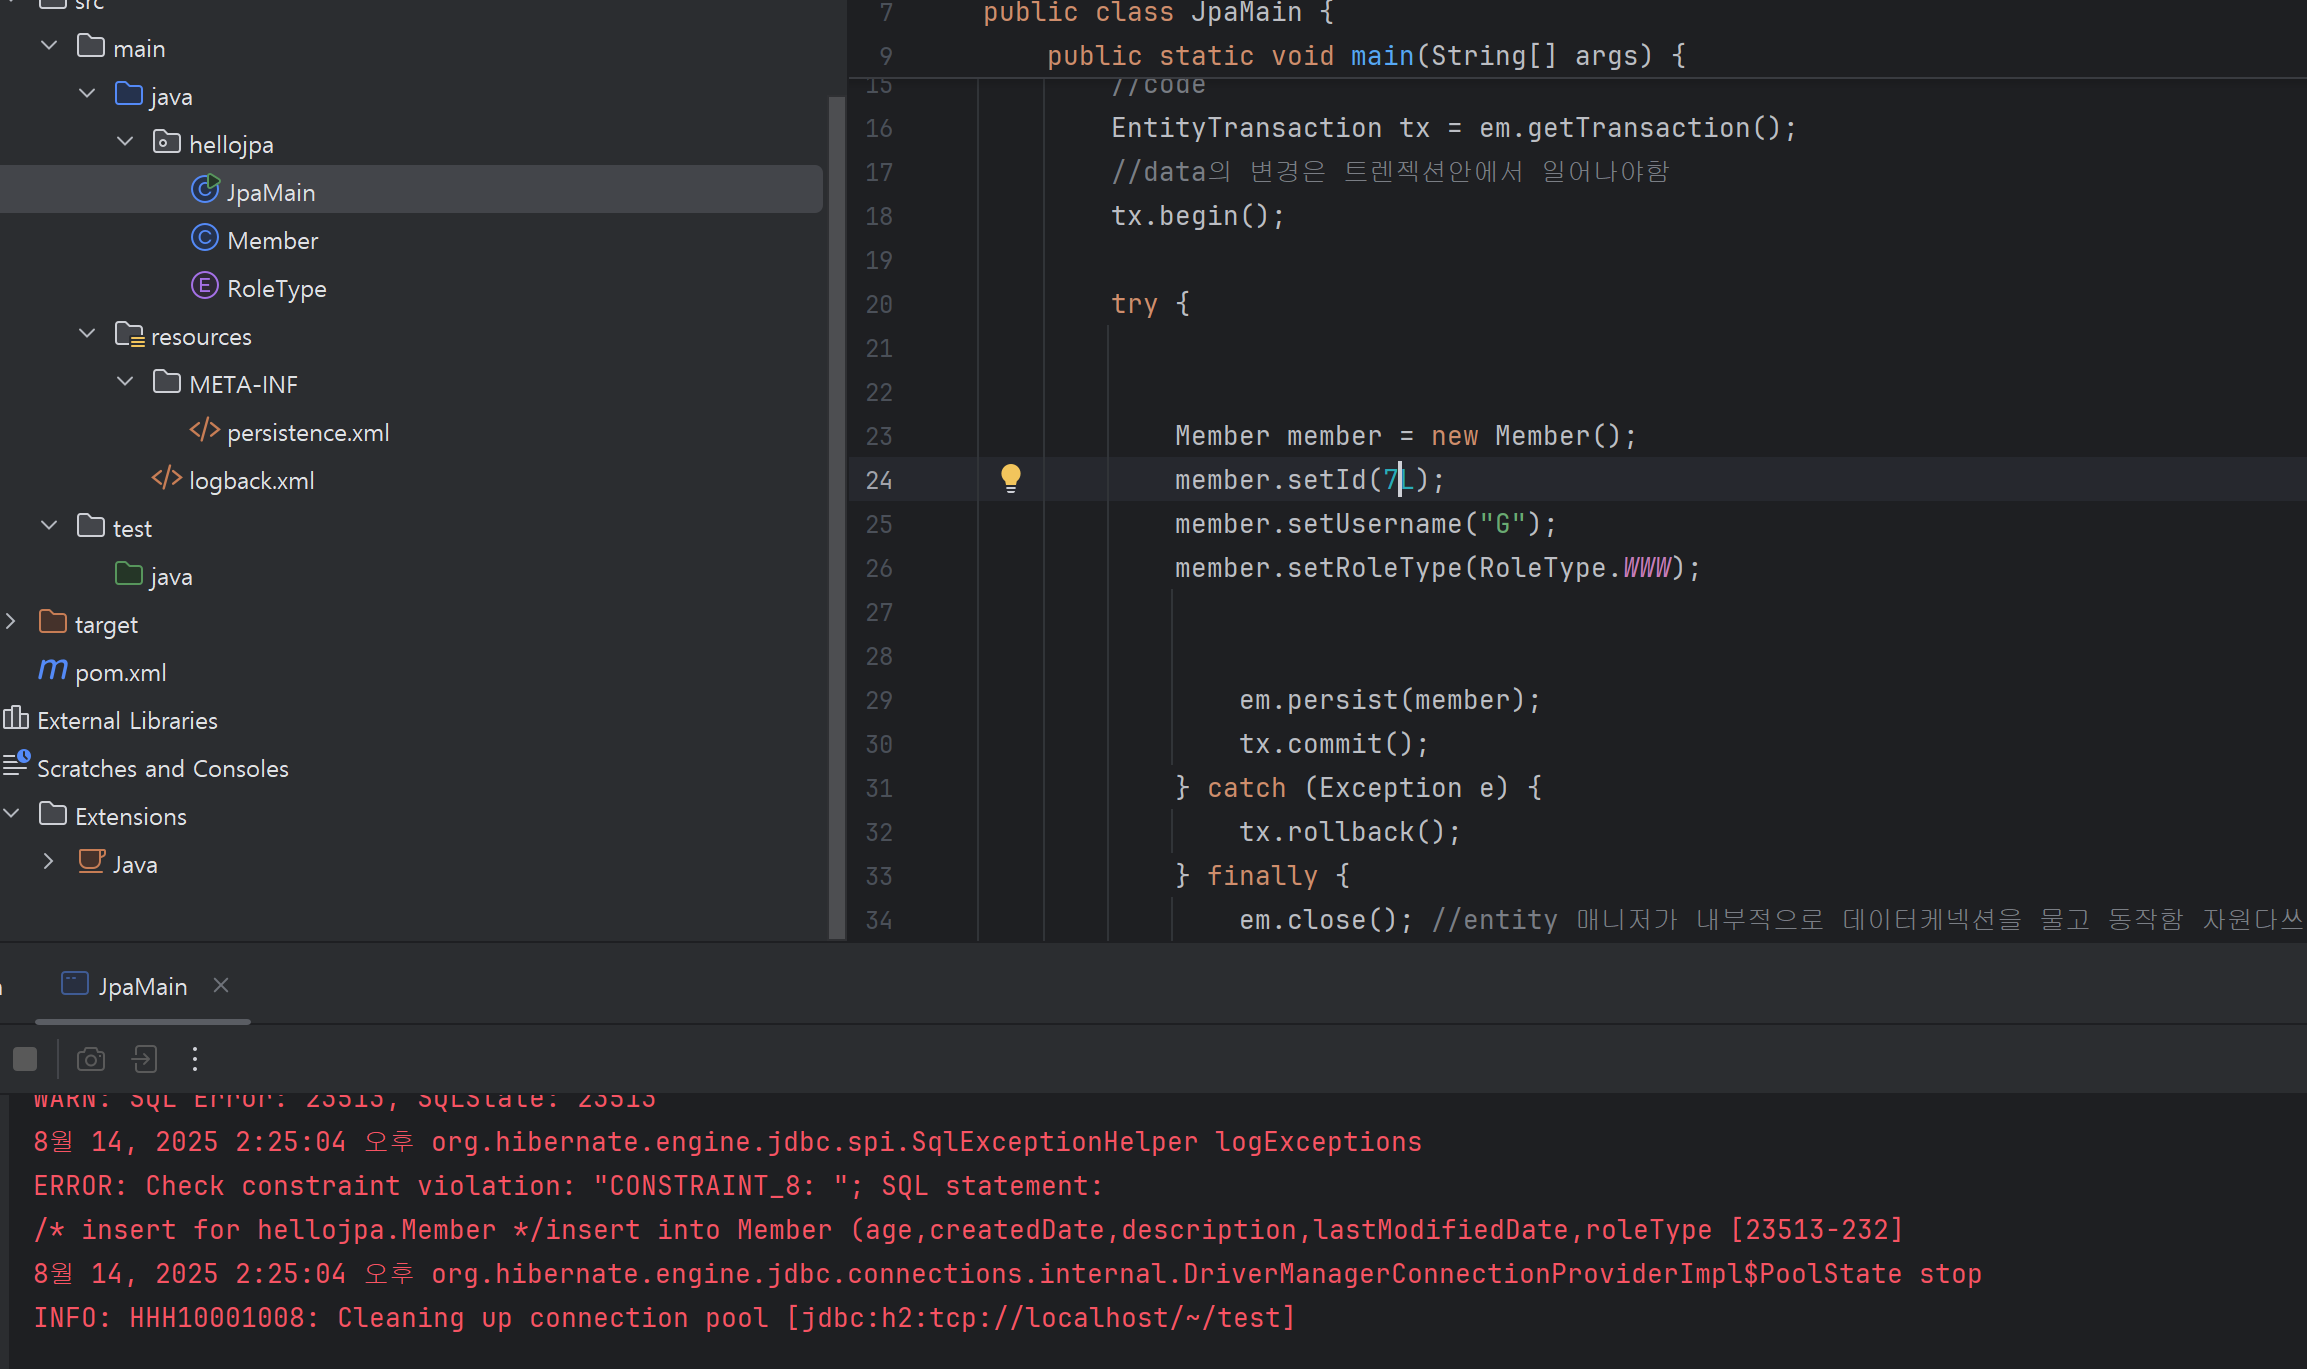Collapse the main folder
This screenshot has height=1369, width=2307.
49,46
